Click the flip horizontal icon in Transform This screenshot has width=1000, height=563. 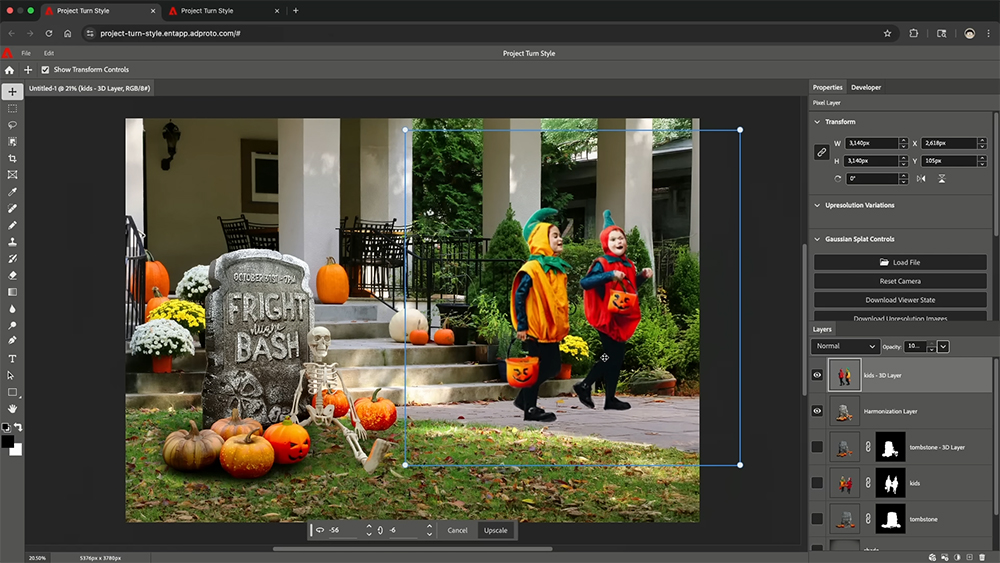pyautogui.click(x=921, y=179)
